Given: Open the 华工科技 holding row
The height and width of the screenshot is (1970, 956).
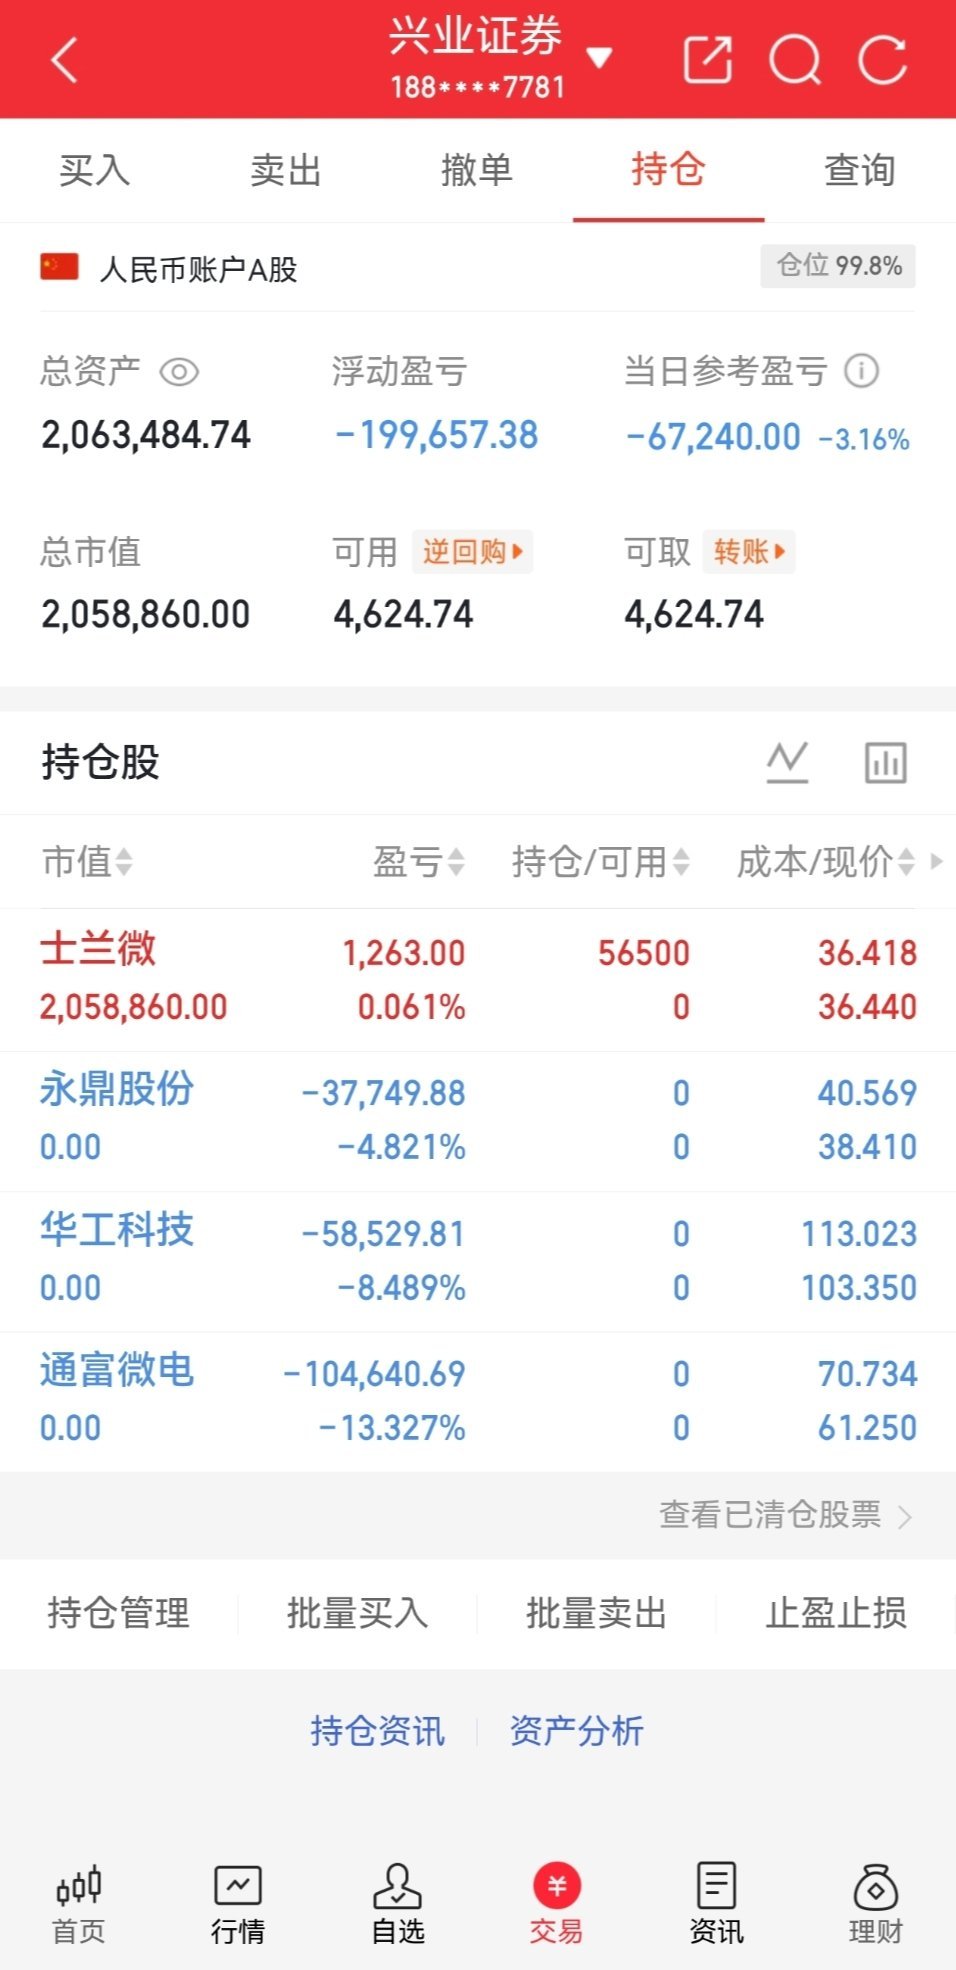Looking at the screenshot, I should 478,1261.
